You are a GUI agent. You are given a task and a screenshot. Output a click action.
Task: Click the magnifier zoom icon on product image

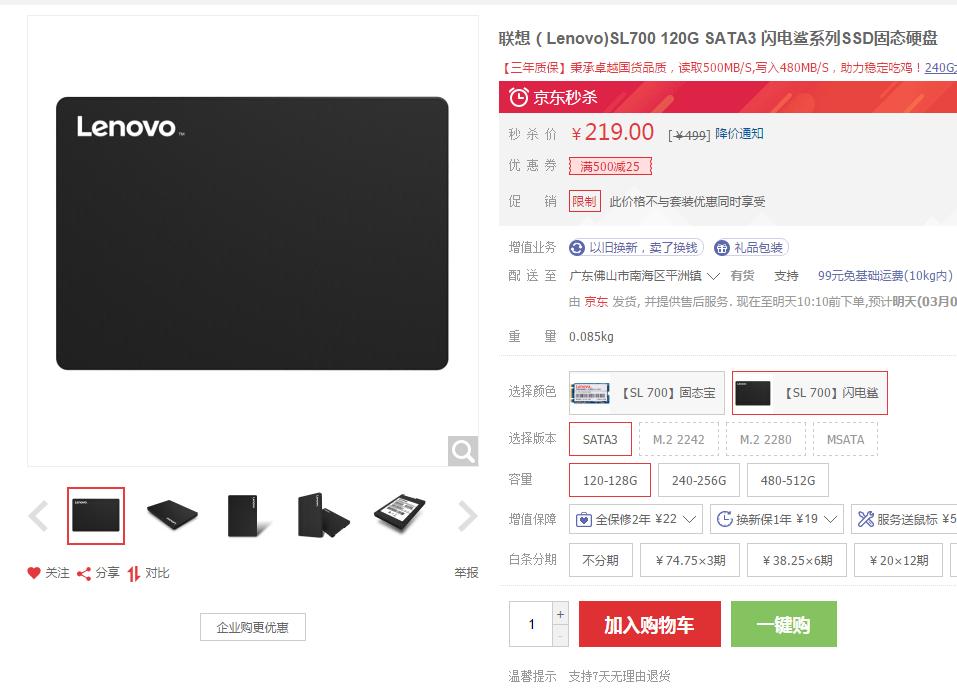point(463,451)
